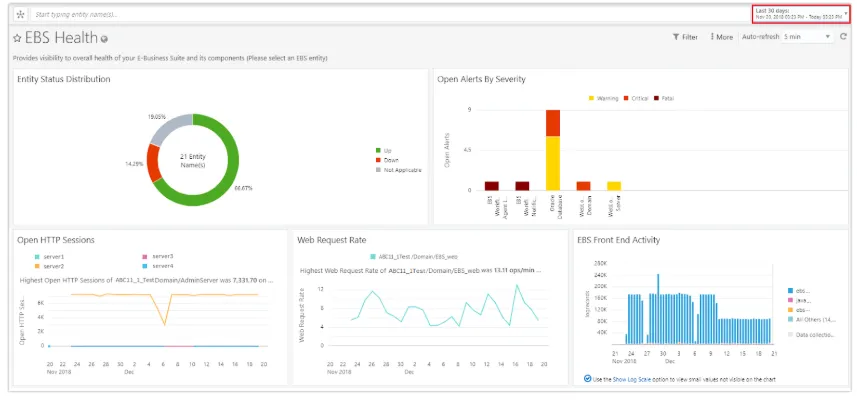Open the Filter option
The image size is (857, 400).
click(x=685, y=37)
